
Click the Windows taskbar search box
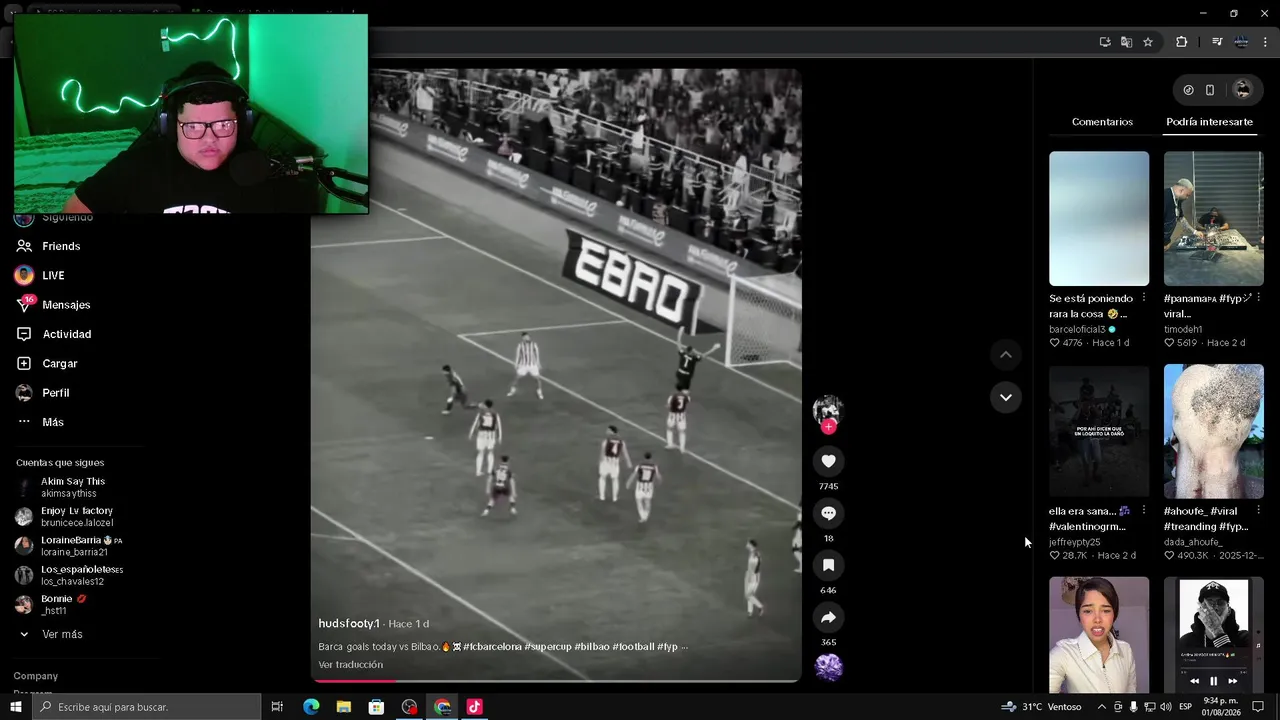click(147, 707)
